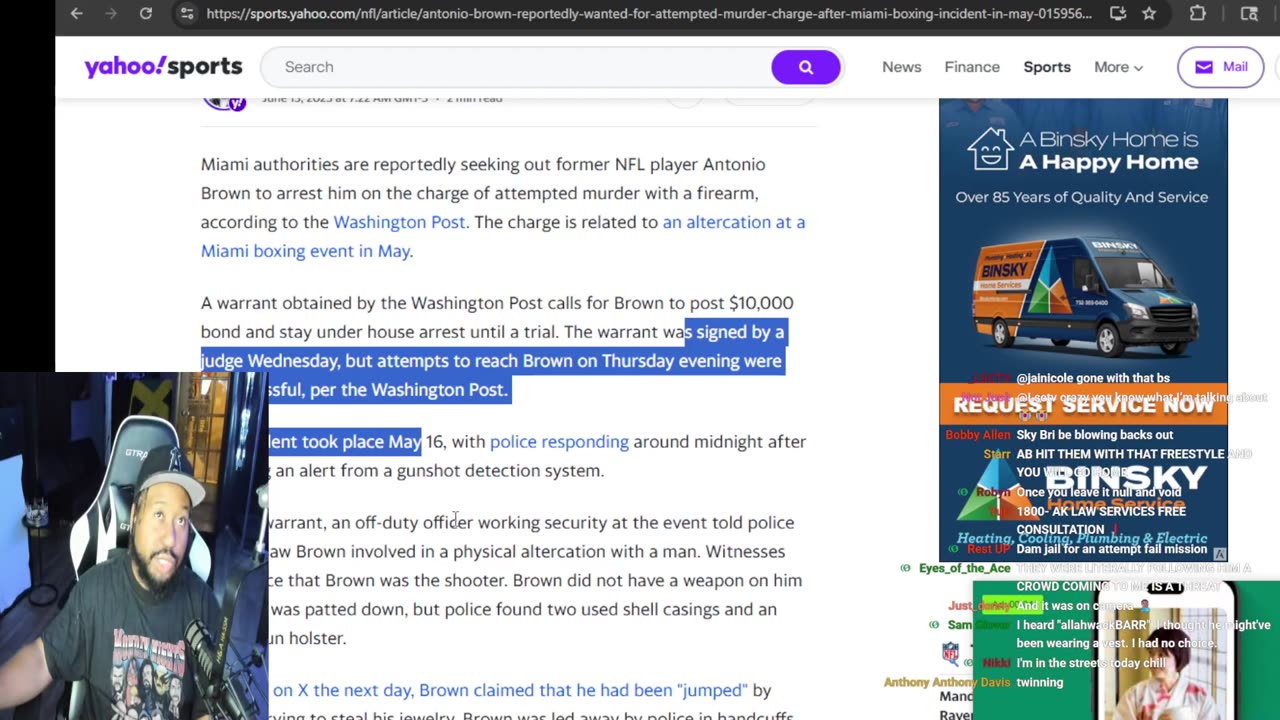Bookmark this page with the star icon

tap(1149, 13)
